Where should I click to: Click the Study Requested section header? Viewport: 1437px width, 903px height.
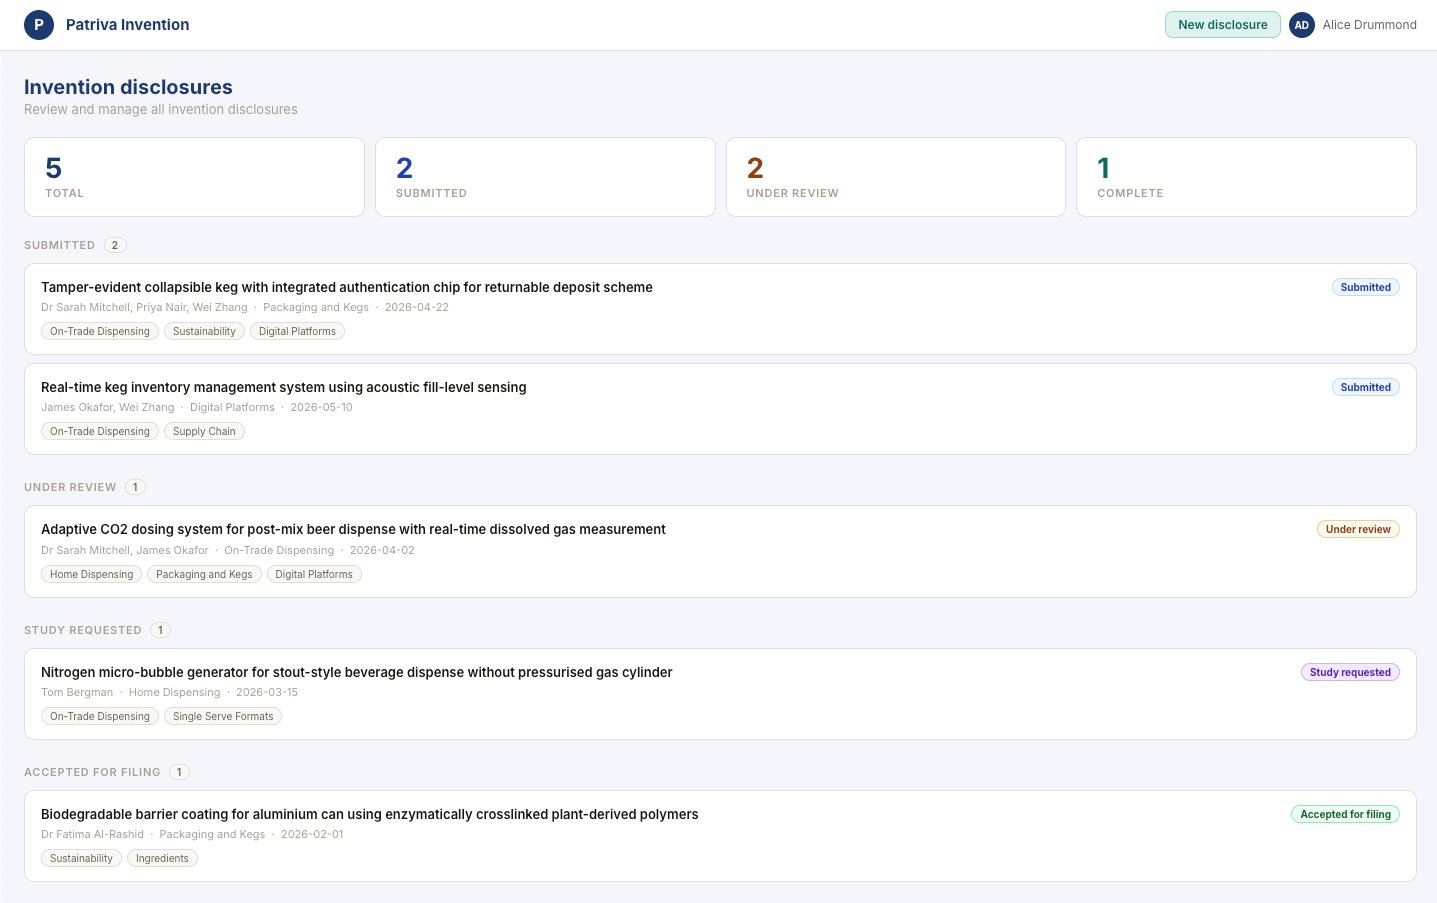pyautogui.click(x=83, y=630)
